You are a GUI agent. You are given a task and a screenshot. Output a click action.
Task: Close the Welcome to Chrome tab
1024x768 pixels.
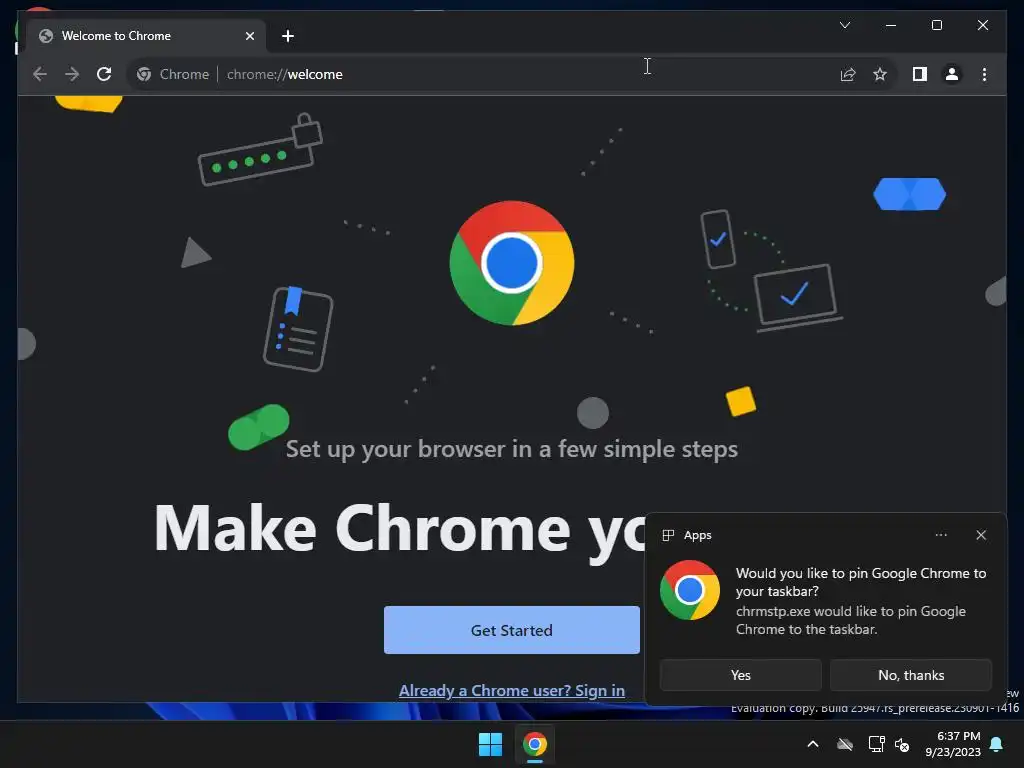click(x=249, y=36)
